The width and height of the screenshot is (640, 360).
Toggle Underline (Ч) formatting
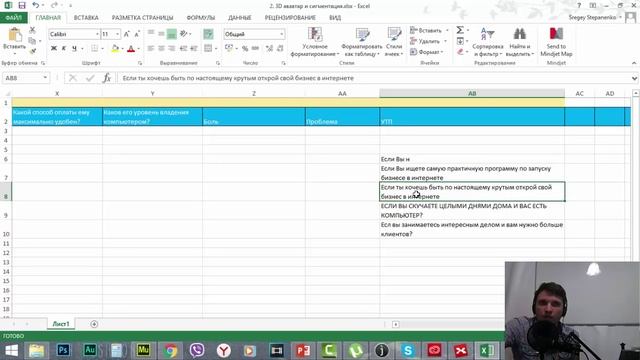[74, 49]
